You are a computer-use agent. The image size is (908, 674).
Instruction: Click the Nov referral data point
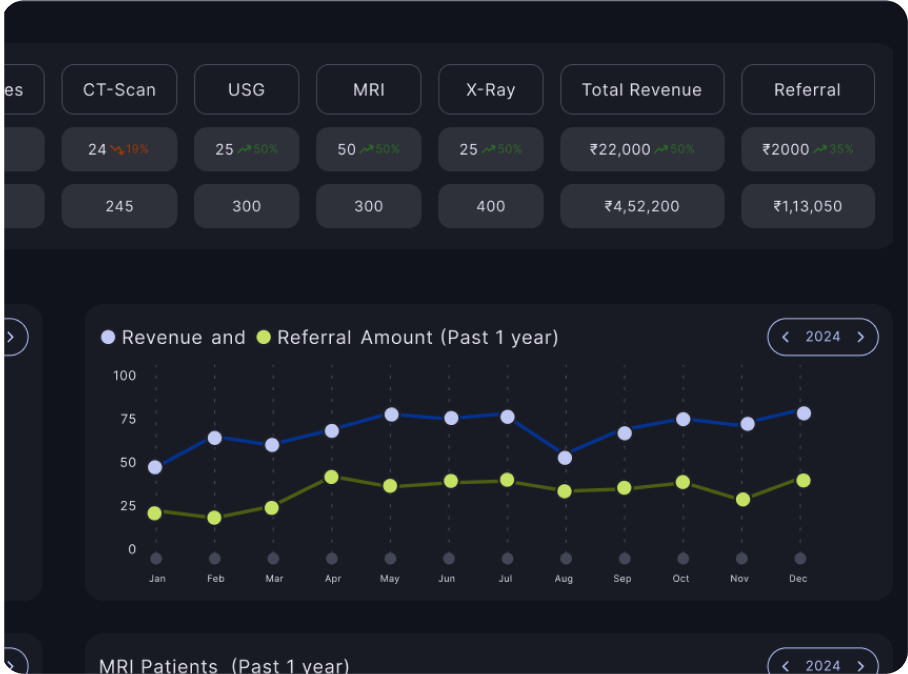click(743, 499)
